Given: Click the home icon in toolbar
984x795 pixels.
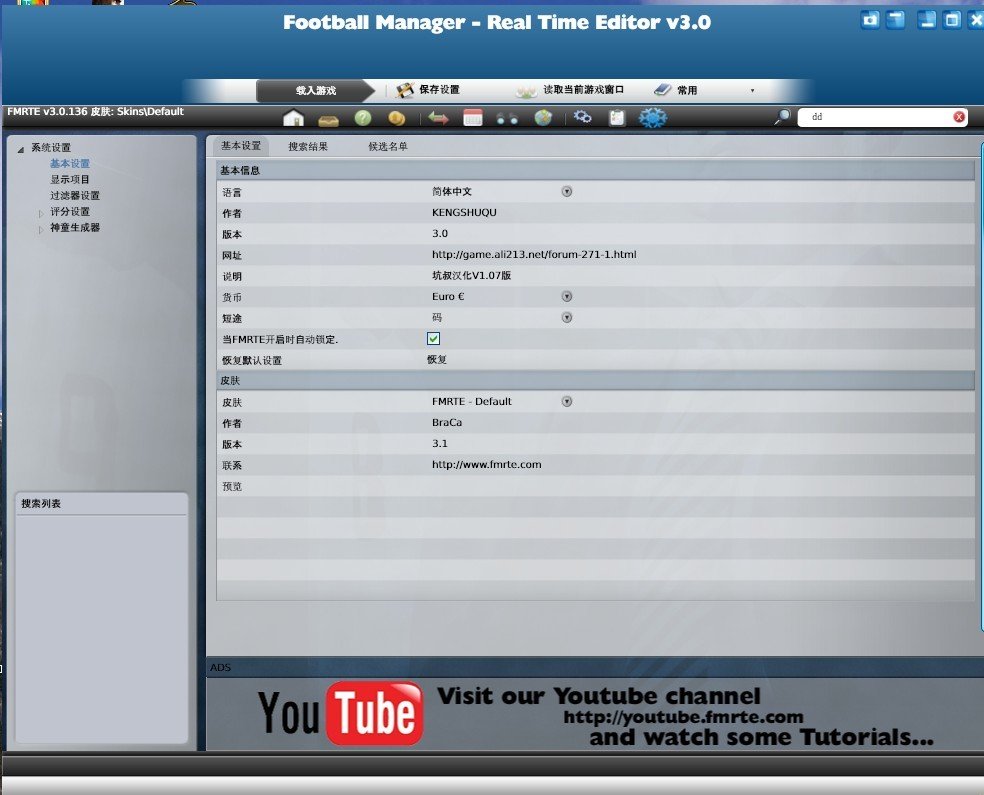Looking at the screenshot, I should pyautogui.click(x=293, y=118).
